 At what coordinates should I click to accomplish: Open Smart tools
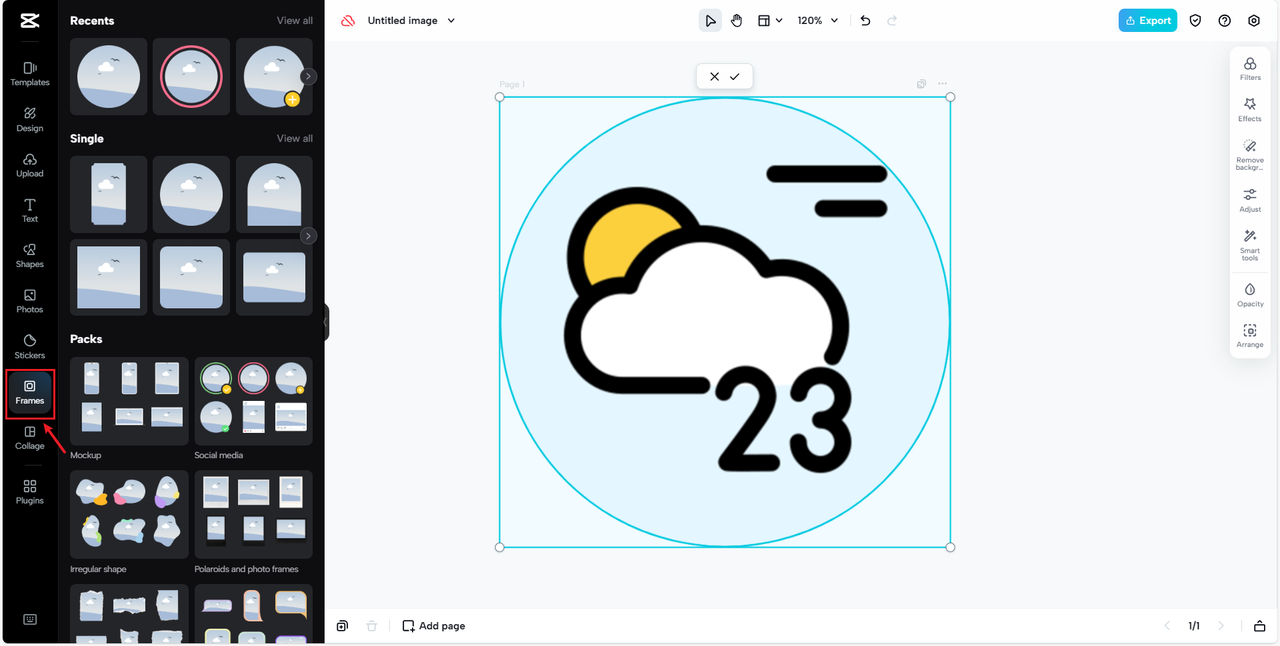1250,245
